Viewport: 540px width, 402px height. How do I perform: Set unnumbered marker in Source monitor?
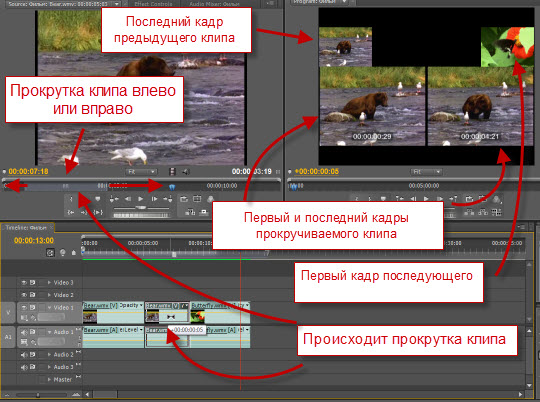point(97,199)
